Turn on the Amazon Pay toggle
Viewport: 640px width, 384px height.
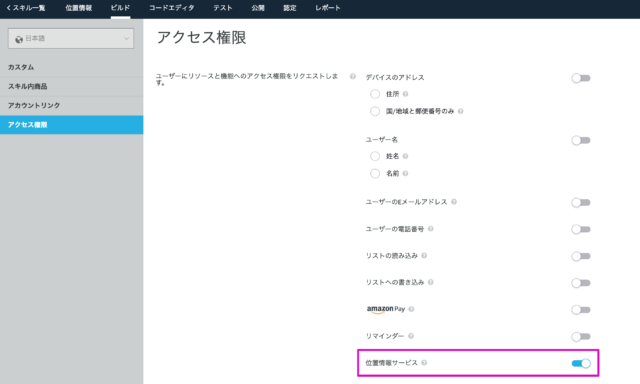[x=581, y=310]
